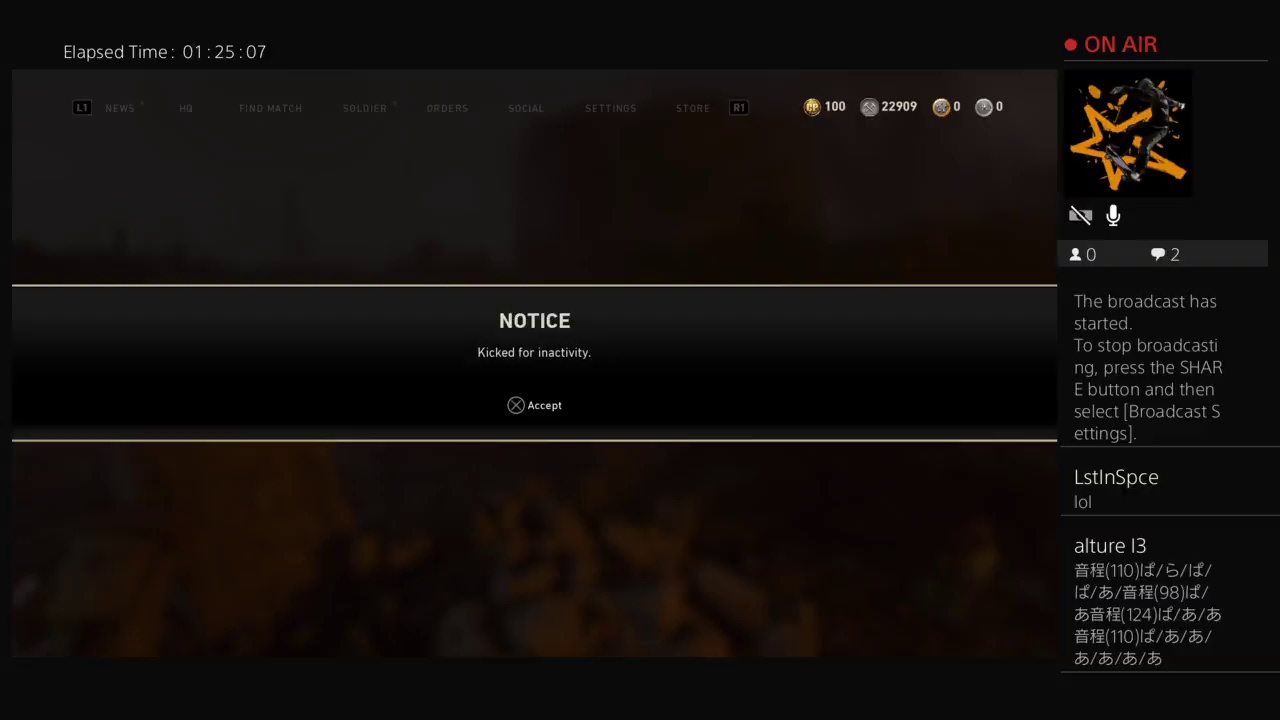The image size is (1280, 720).
Task: Toggle the broadcast microphone icon
Action: pyautogui.click(x=1113, y=215)
